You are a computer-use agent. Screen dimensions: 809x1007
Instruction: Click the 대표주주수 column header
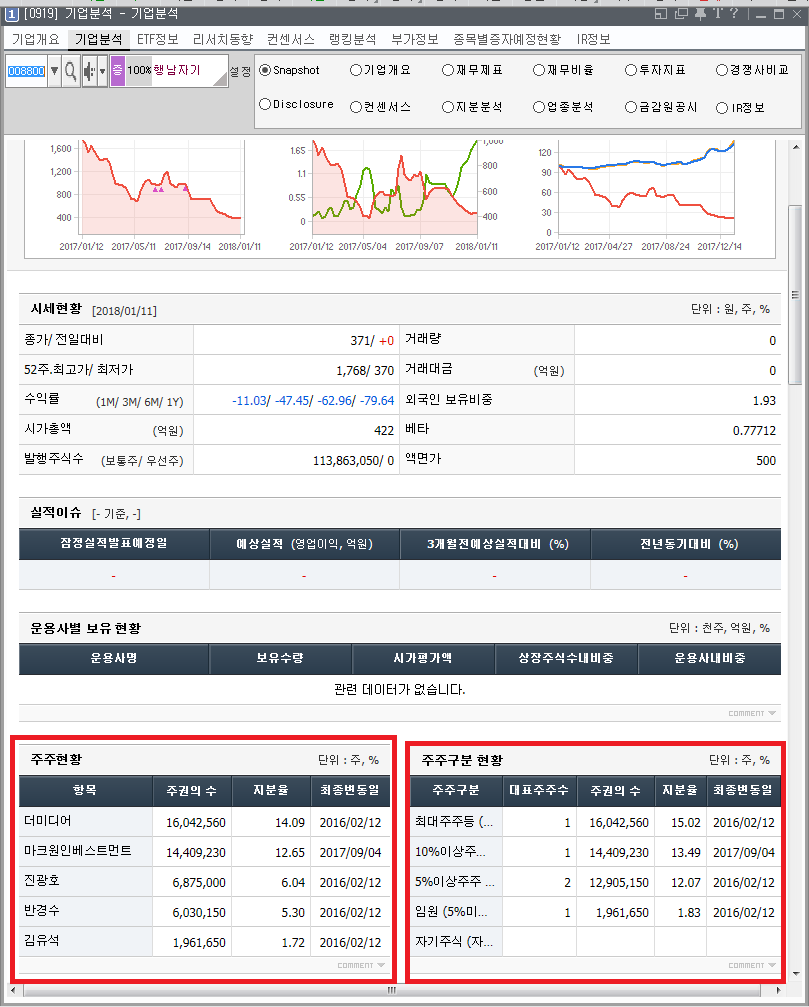539,791
